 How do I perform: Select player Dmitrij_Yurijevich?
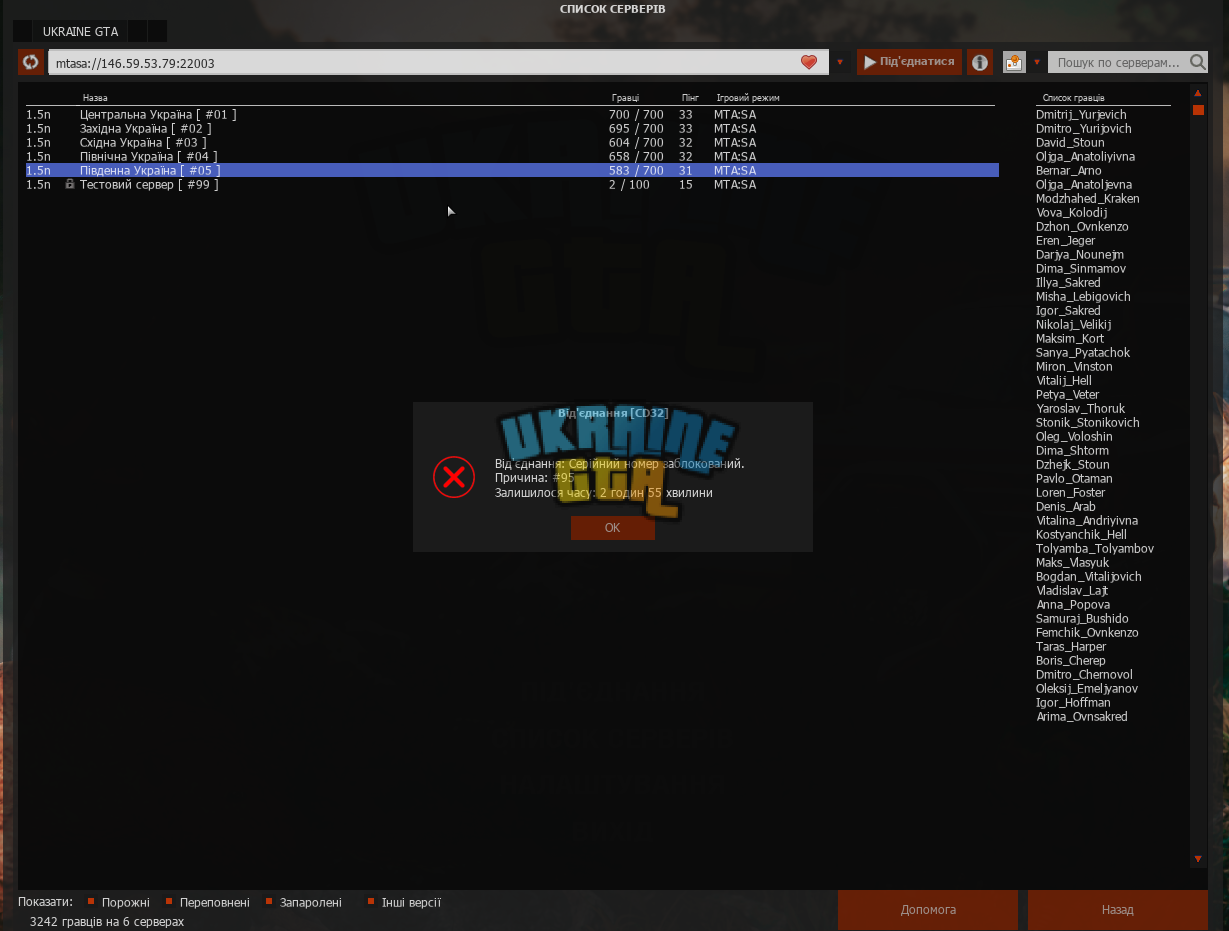click(1081, 115)
